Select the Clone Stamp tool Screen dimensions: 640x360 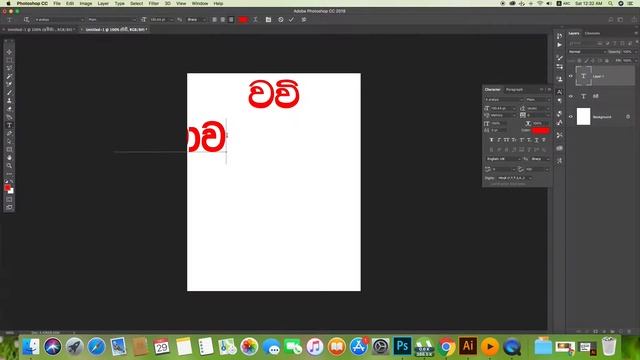coord(9,101)
